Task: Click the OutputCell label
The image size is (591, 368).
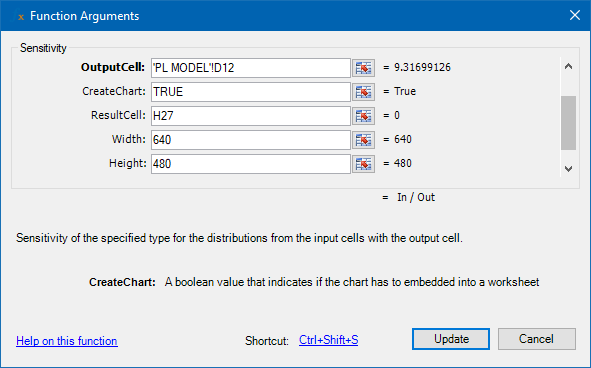Action: coord(113,67)
